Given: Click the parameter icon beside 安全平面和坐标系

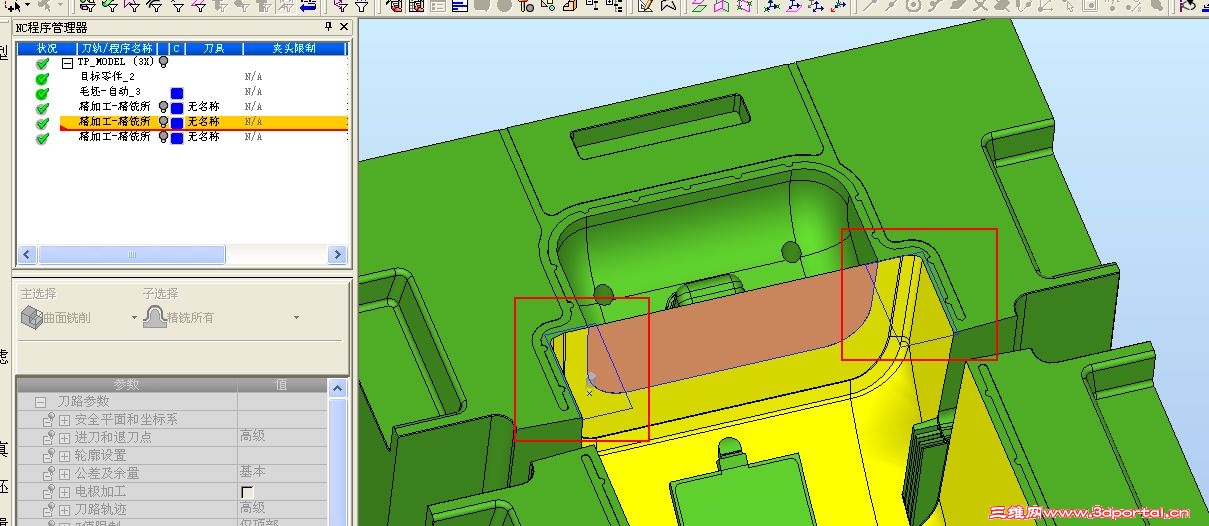Looking at the screenshot, I should pos(48,419).
